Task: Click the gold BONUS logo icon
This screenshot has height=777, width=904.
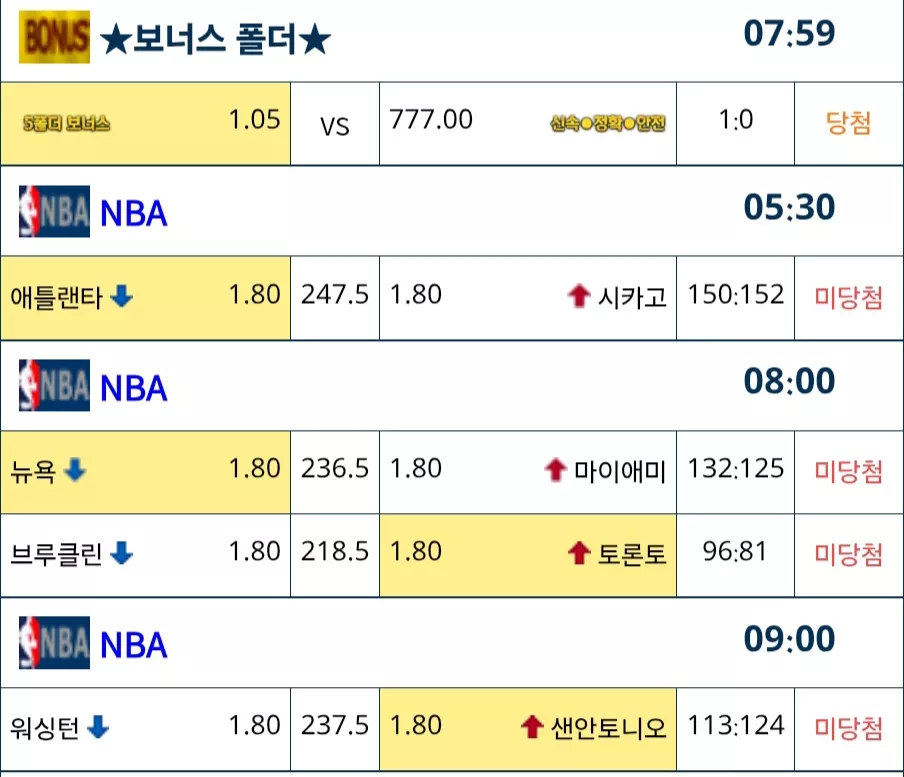Action: tap(54, 37)
